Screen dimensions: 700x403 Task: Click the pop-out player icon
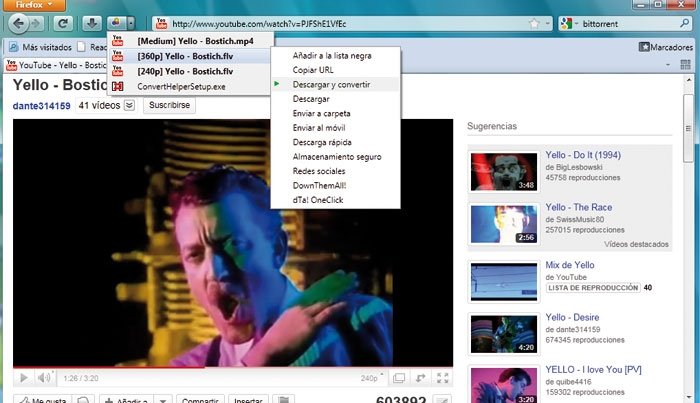click(421, 378)
